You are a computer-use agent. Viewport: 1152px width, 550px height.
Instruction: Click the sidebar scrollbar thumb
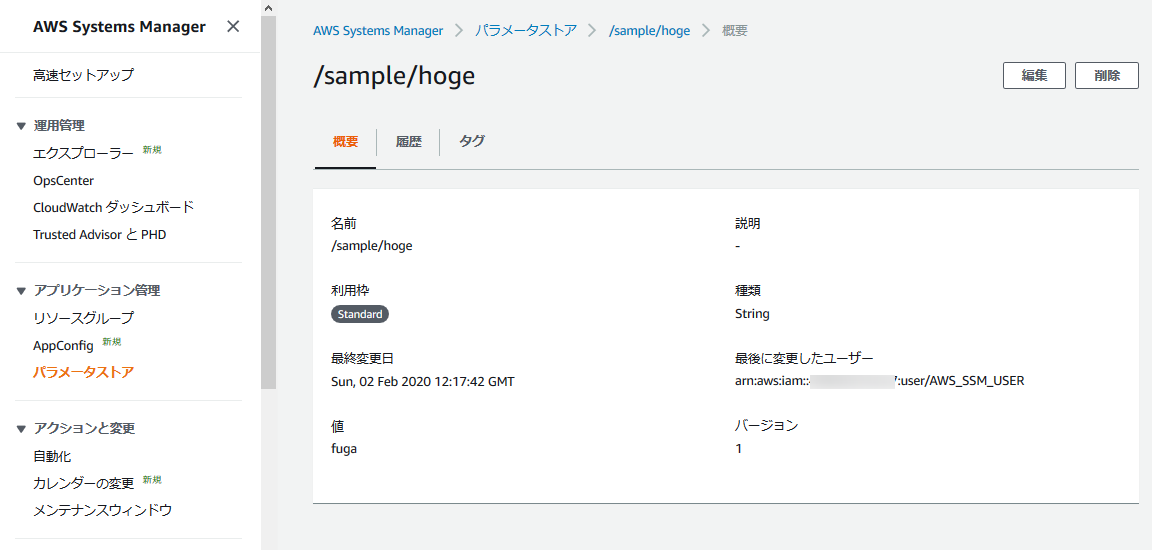(x=268, y=202)
